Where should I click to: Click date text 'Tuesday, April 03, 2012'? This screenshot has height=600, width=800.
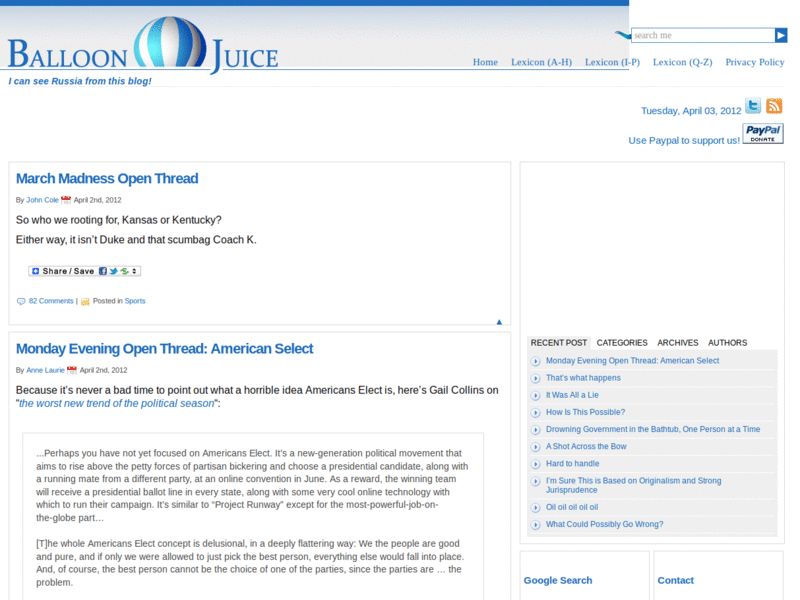click(691, 111)
